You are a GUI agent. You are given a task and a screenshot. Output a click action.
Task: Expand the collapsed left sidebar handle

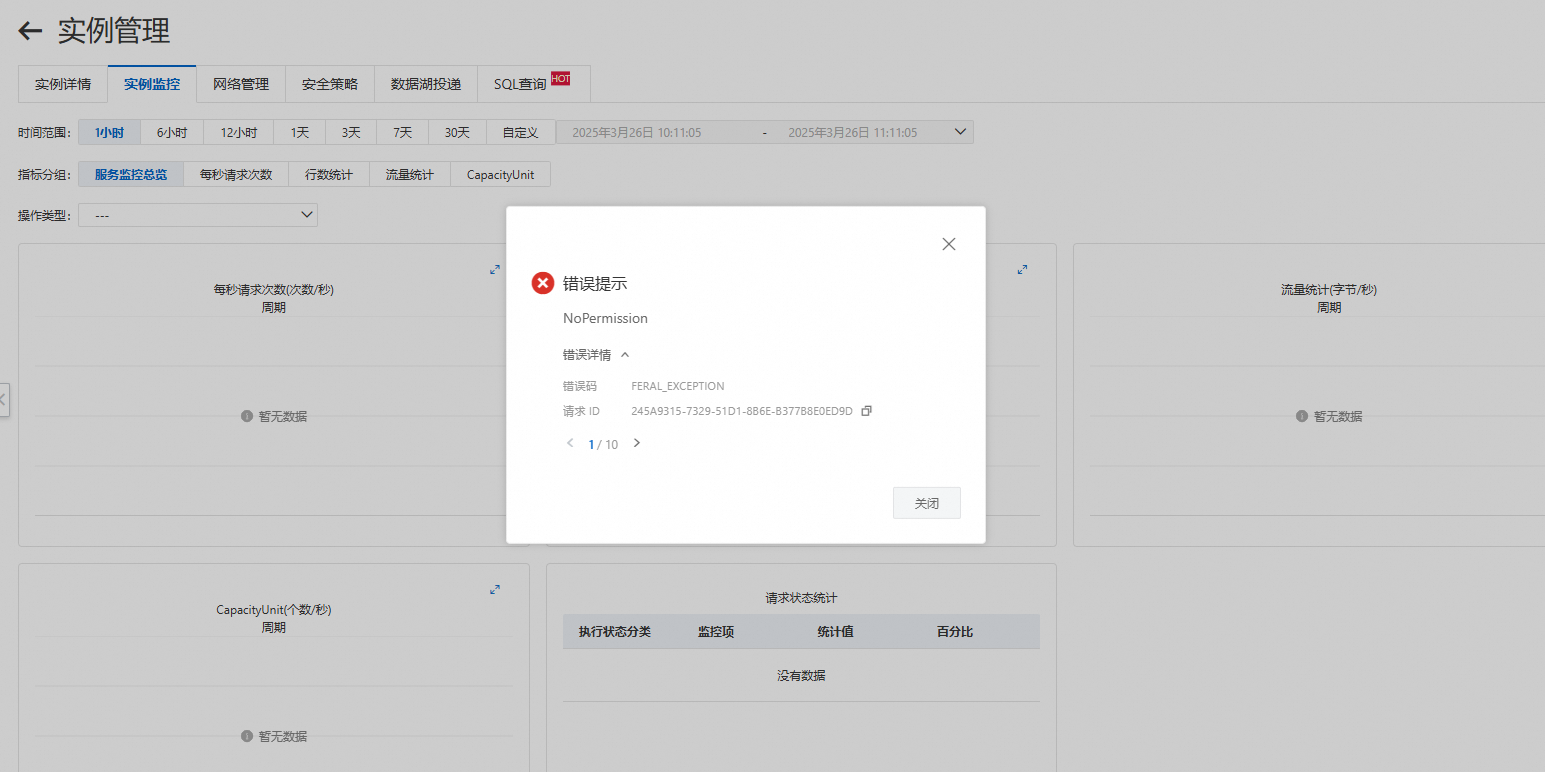[4, 399]
